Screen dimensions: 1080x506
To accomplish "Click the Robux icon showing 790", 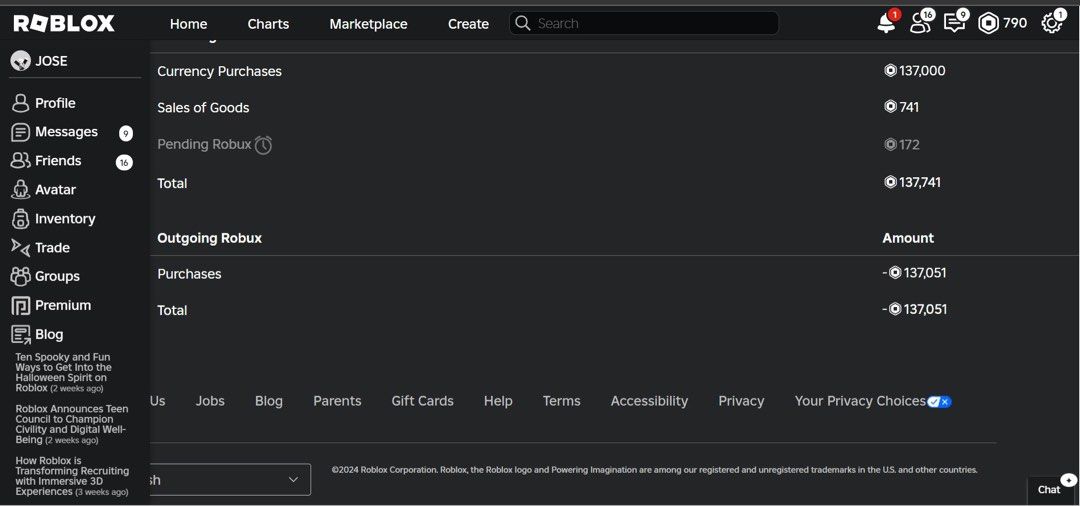I will point(988,23).
